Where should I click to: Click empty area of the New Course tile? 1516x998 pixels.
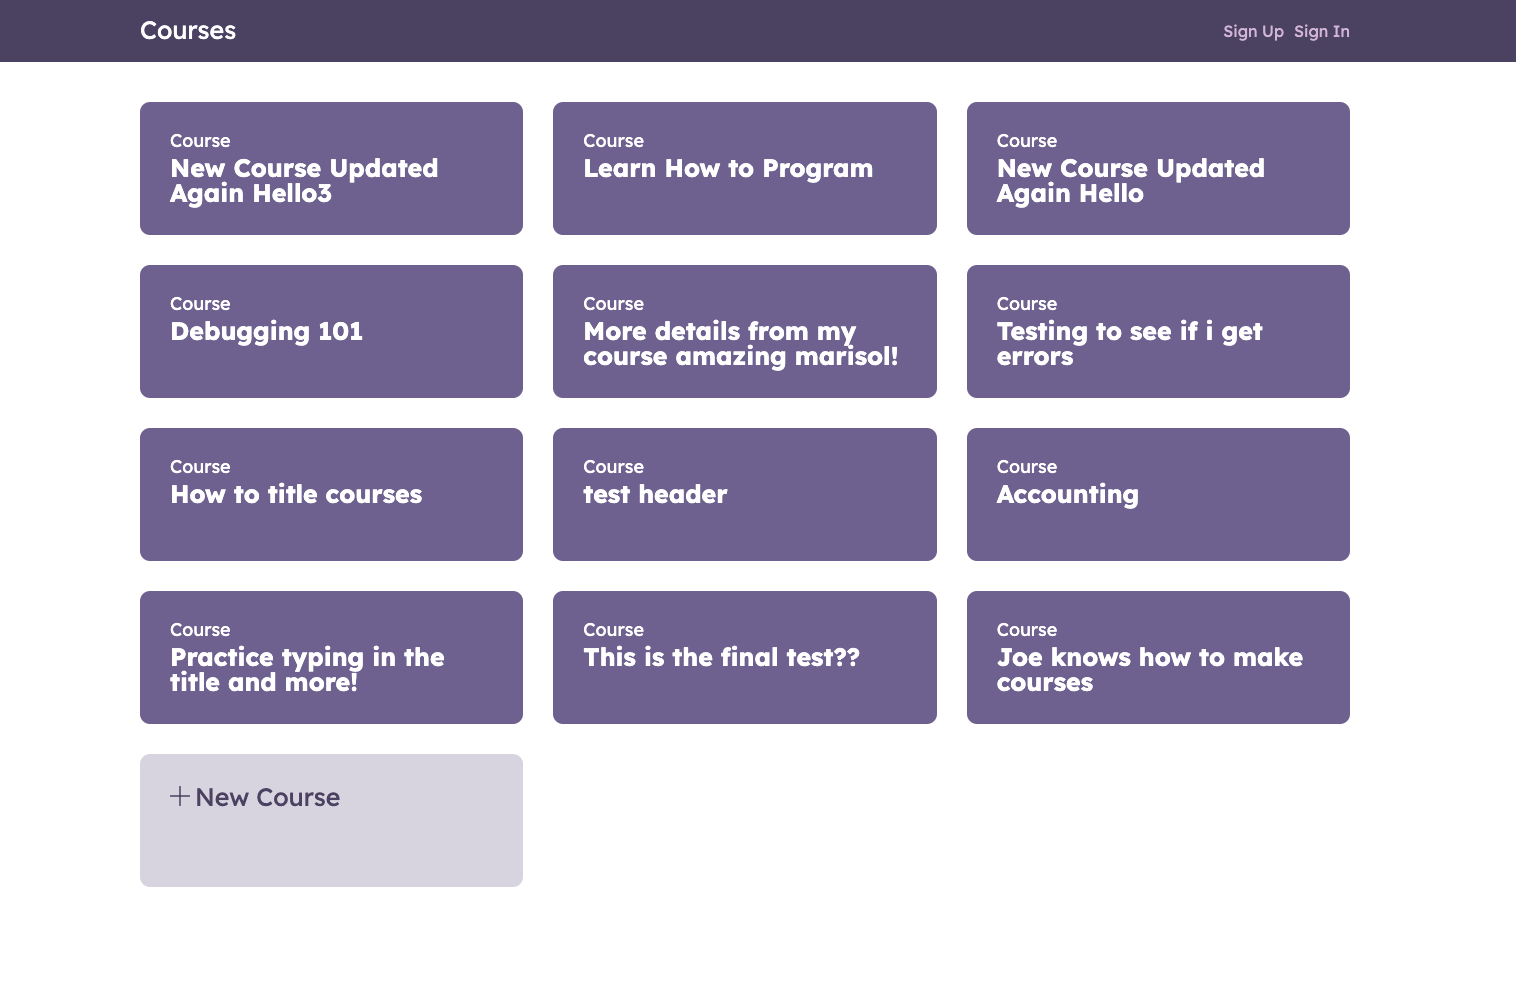(x=331, y=850)
